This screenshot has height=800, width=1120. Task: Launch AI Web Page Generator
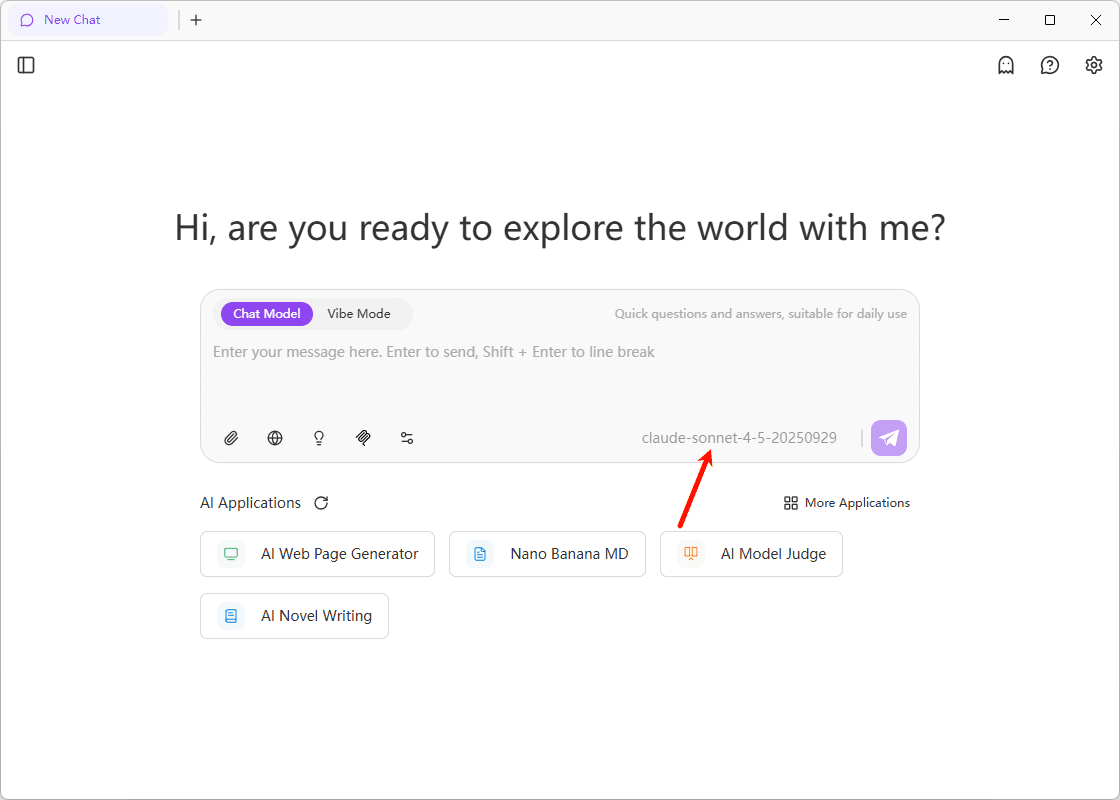pyautogui.click(x=318, y=554)
